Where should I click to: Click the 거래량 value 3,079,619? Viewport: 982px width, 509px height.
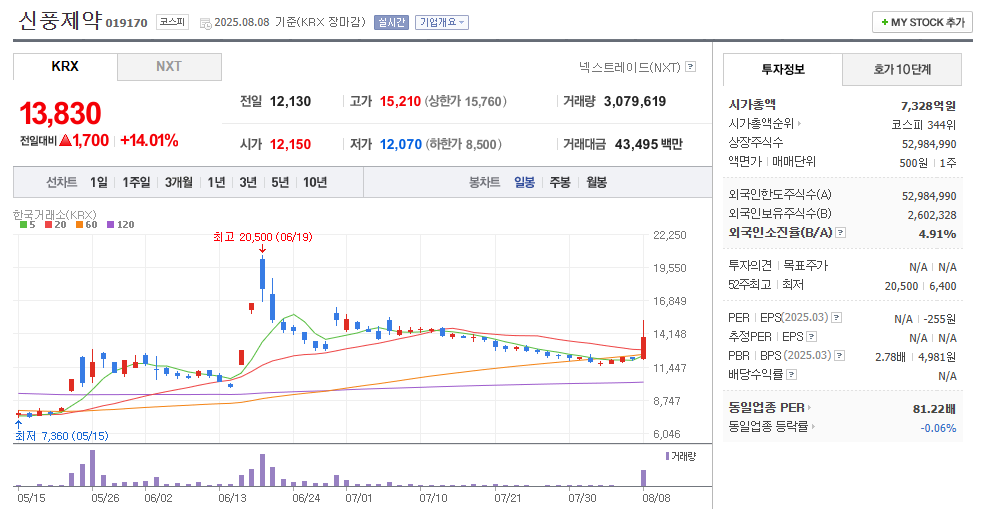point(635,101)
